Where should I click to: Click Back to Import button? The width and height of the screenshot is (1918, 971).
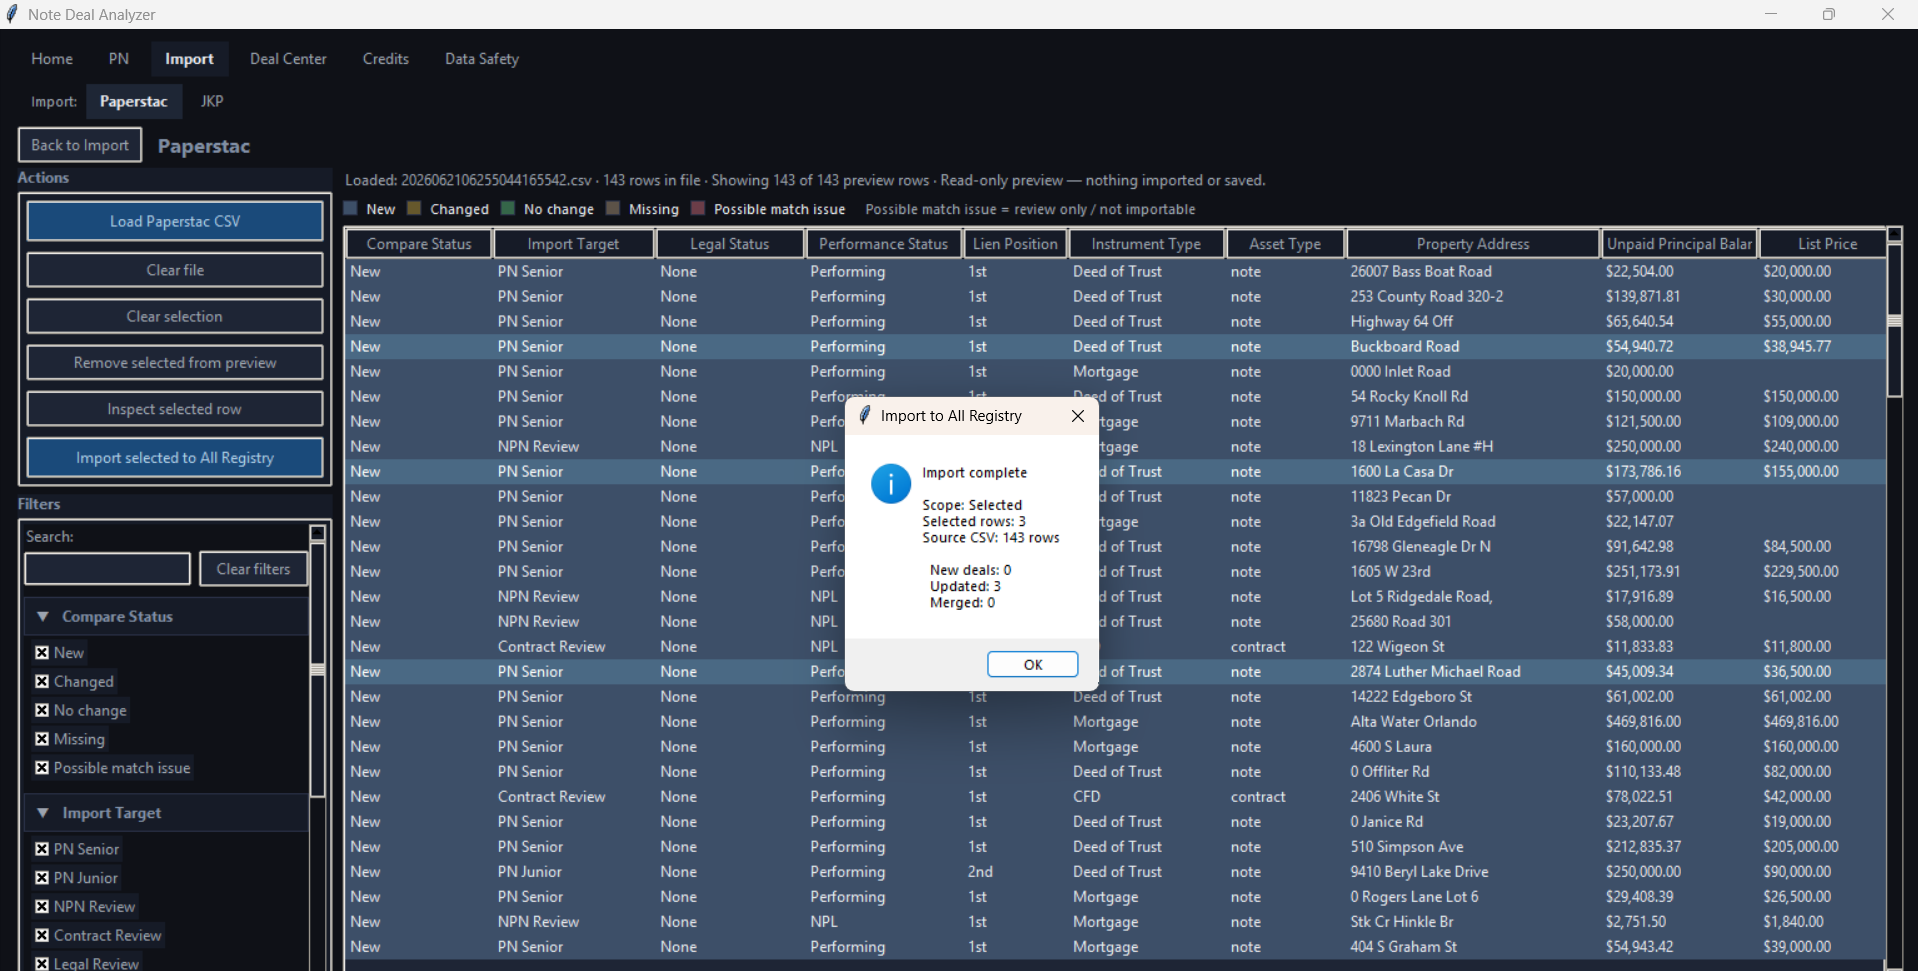click(80, 145)
